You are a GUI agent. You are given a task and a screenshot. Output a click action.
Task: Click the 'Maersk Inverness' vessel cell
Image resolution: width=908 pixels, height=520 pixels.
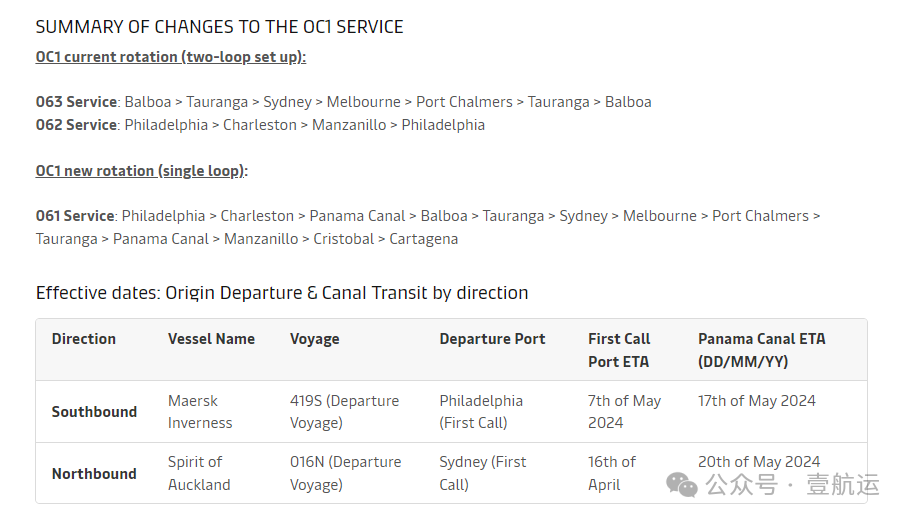coord(200,412)
